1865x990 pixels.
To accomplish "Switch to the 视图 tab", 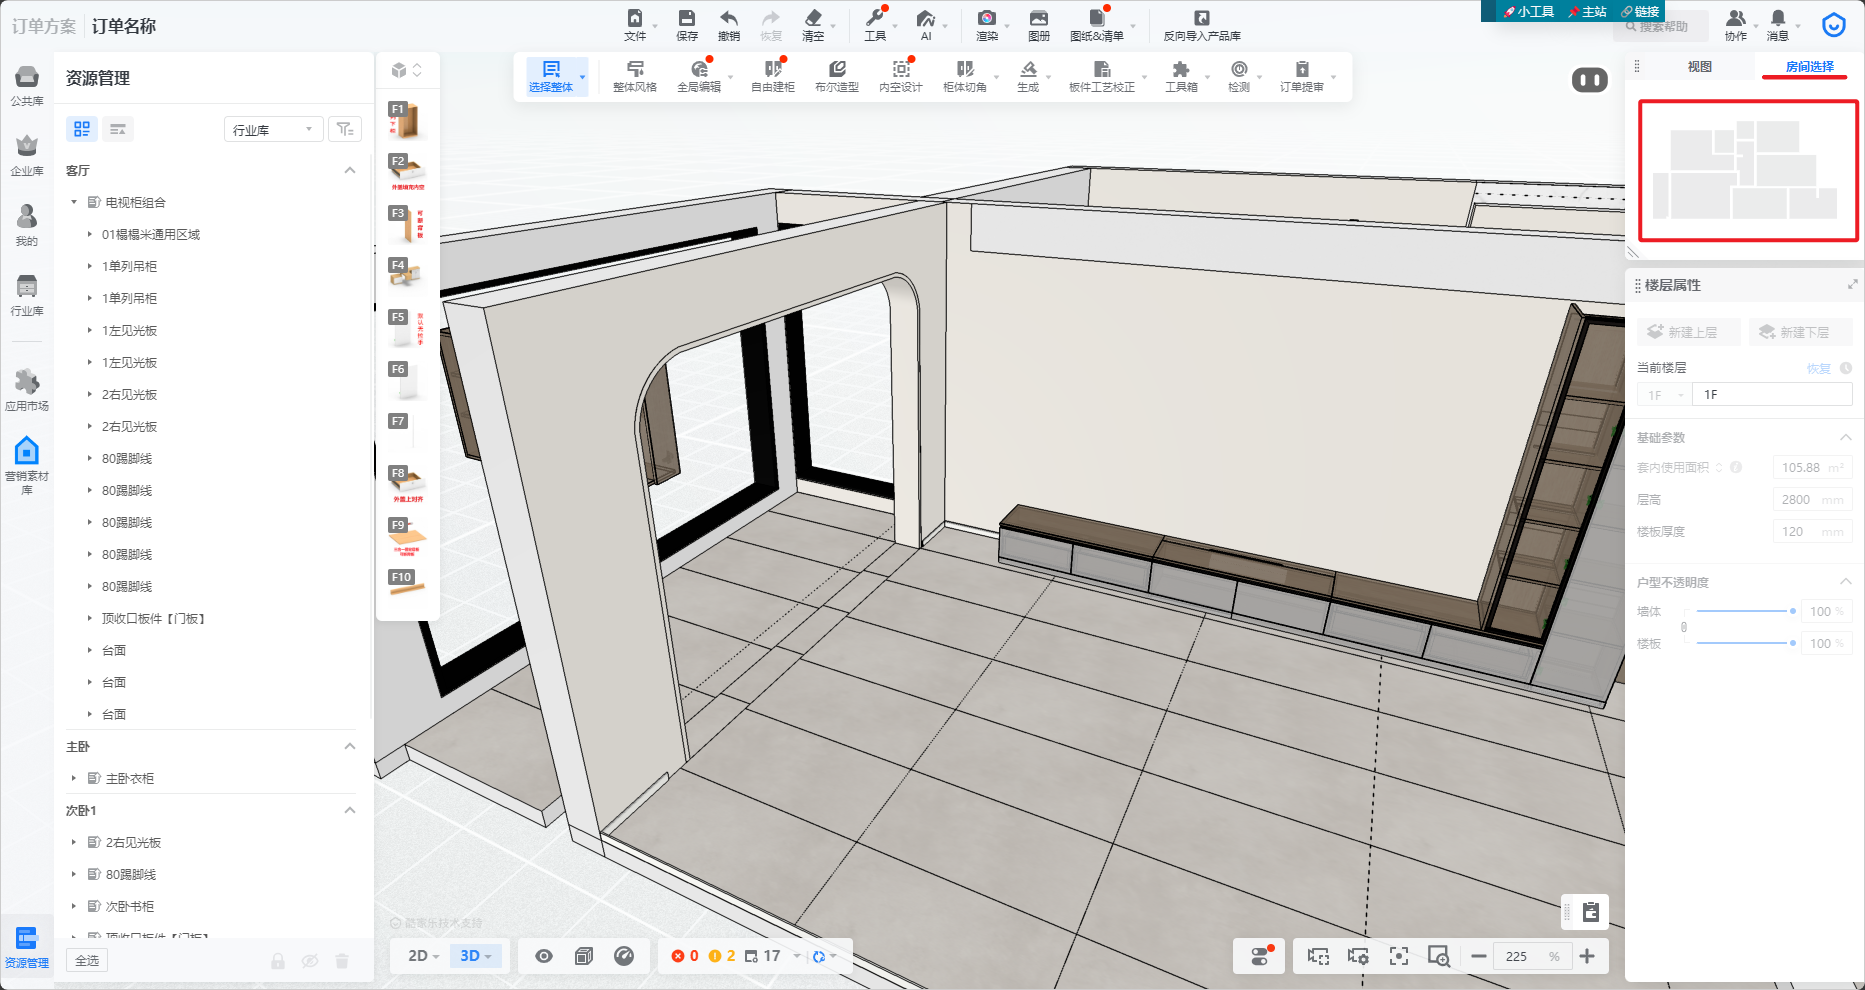I will [1699, 67].
